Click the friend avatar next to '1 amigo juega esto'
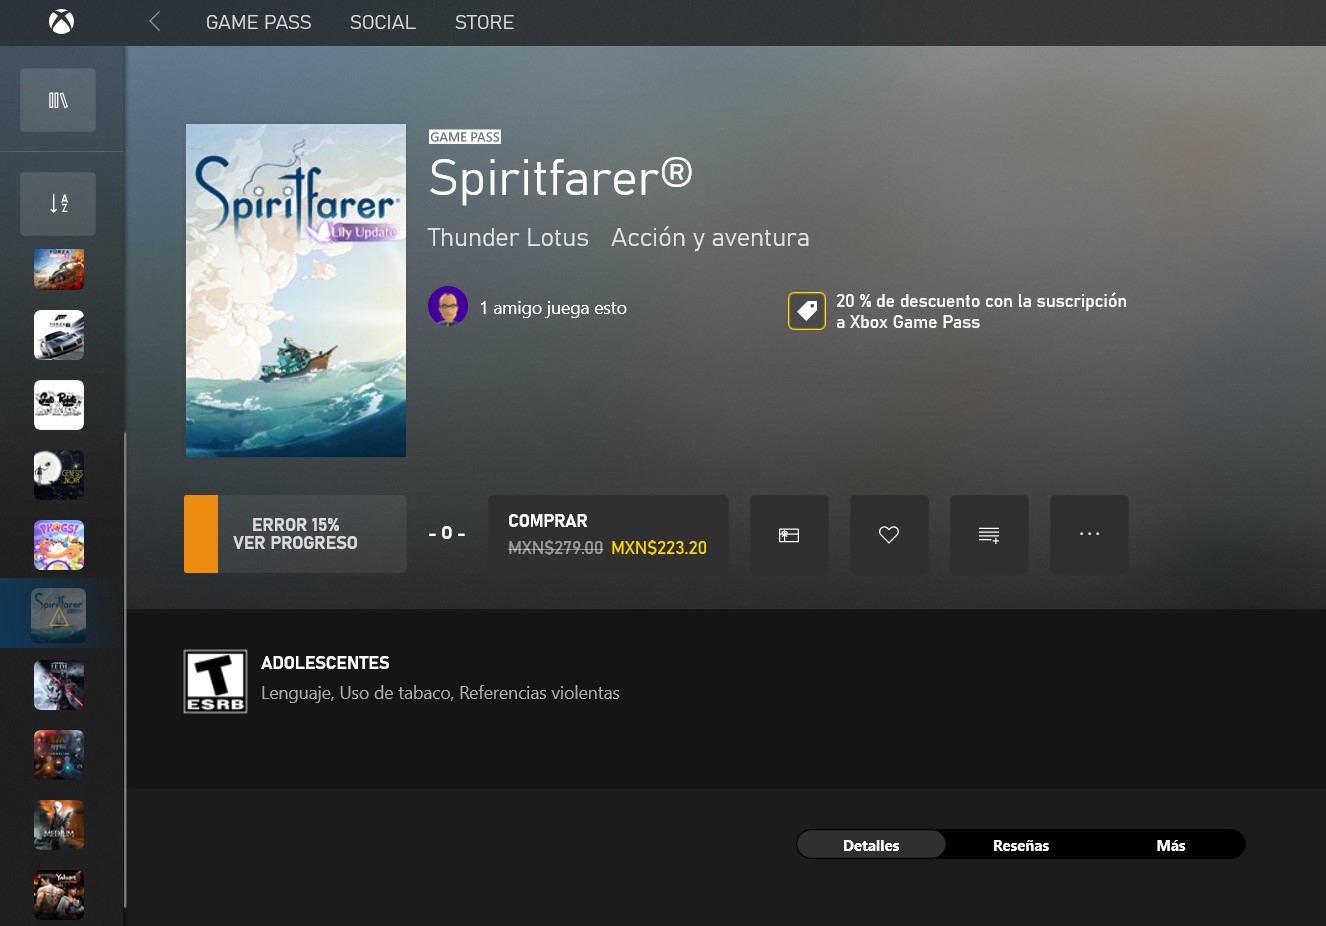1326x926 pixels. [448, 306]
